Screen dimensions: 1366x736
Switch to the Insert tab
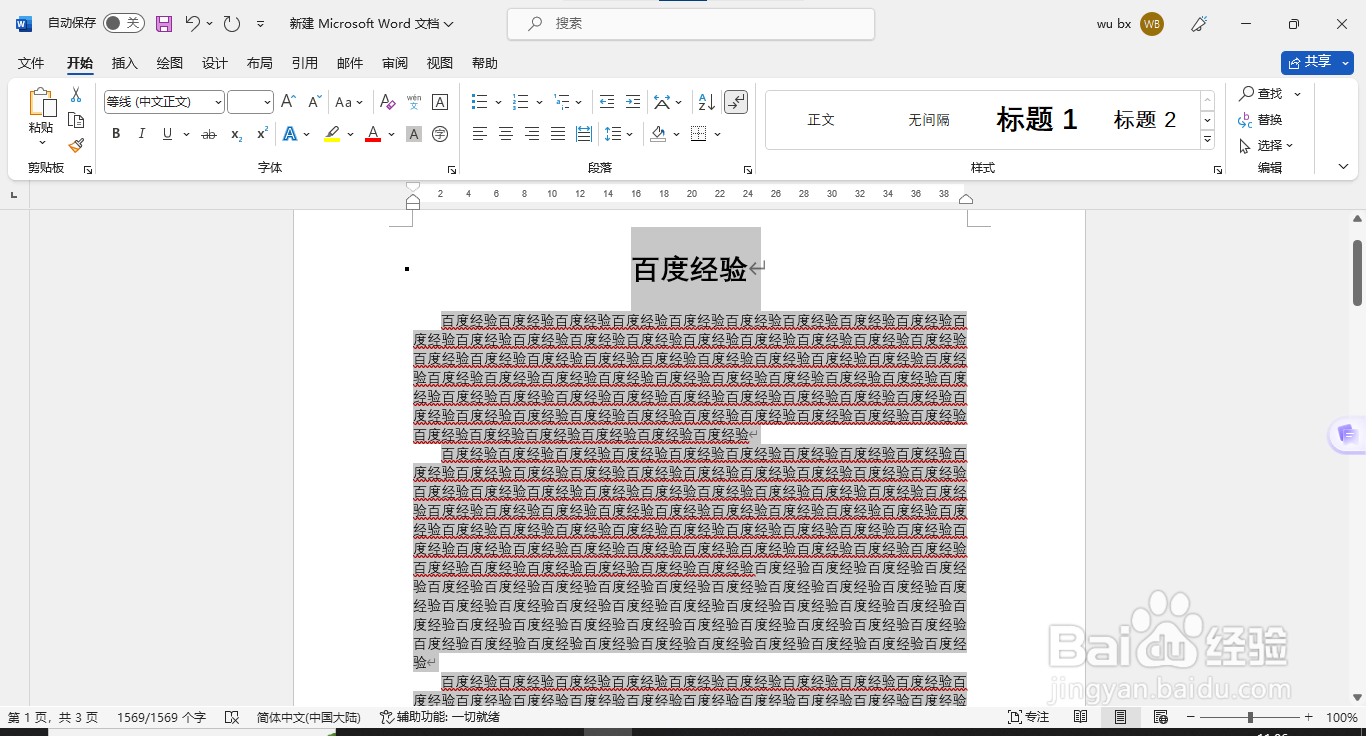click(x=125, y=63)
